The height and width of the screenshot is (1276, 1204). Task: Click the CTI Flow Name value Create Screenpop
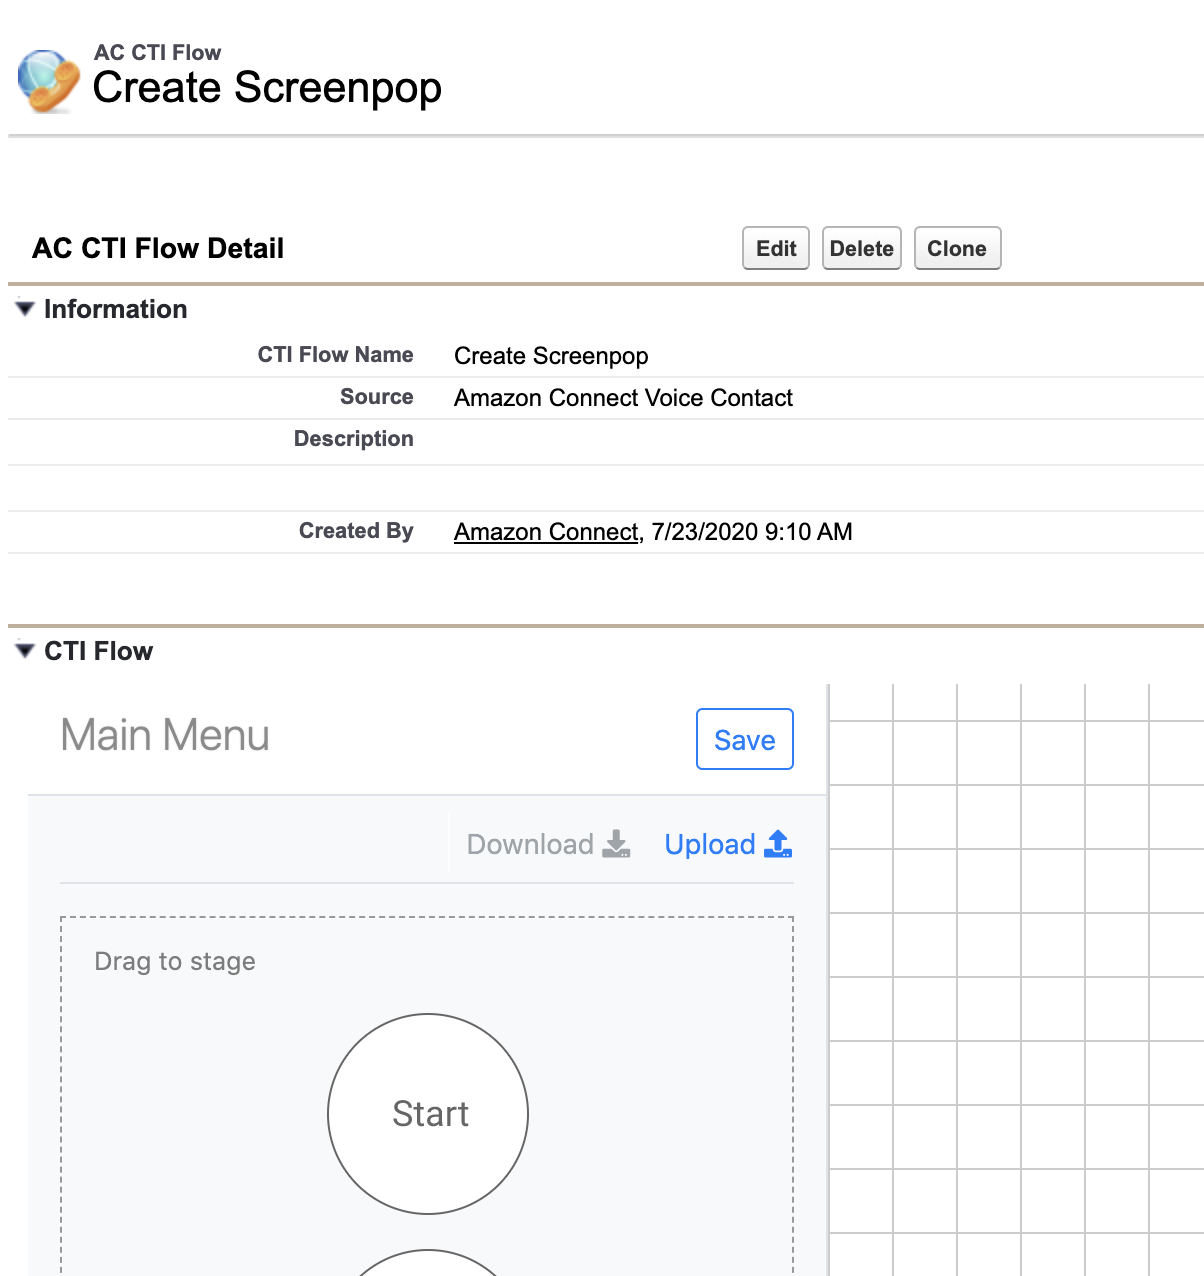click(551, 356)
